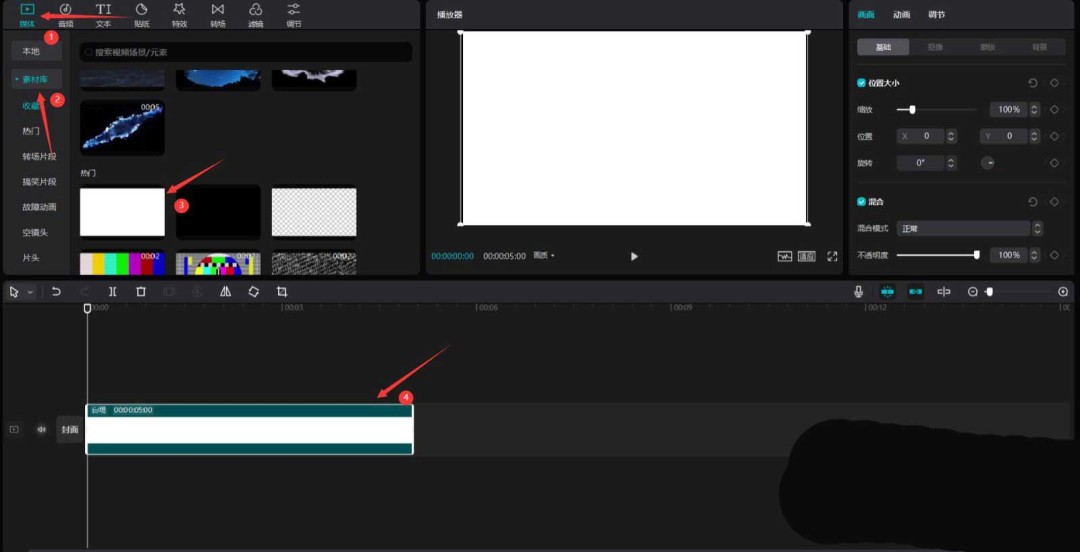Open the selection tool mode dropdown arrow

tap(30, 292)
